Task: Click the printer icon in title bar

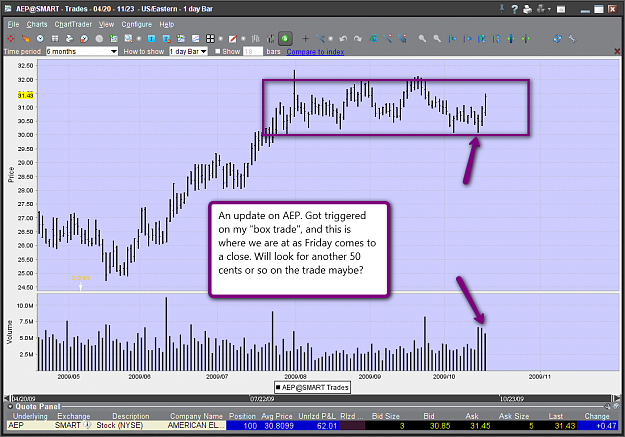Action: pyautogui.click(x=527, y=9)
